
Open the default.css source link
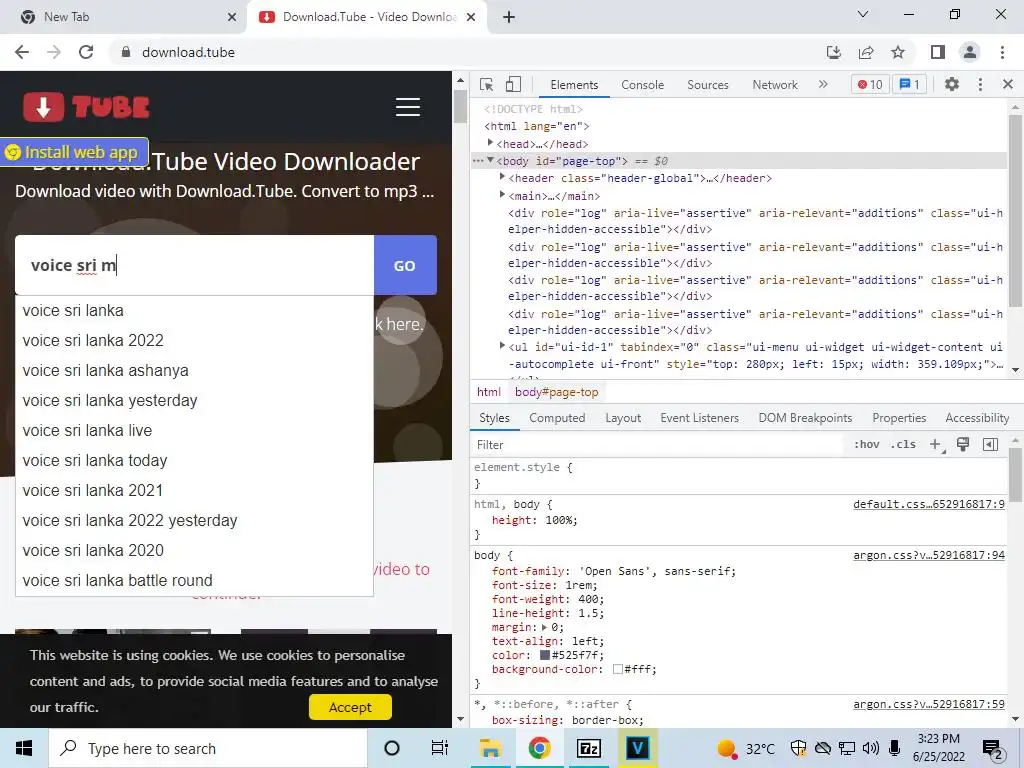click(929, 504)
